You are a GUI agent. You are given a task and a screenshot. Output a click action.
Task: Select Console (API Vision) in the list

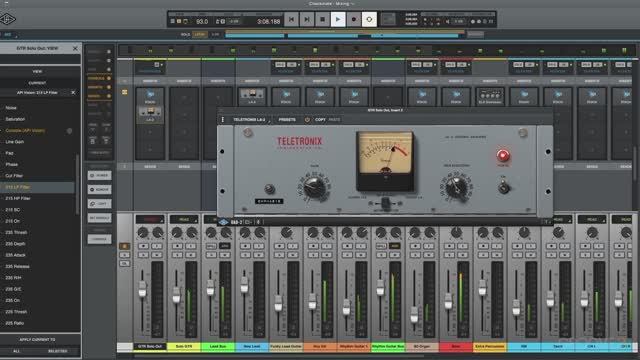coord(25,131)
